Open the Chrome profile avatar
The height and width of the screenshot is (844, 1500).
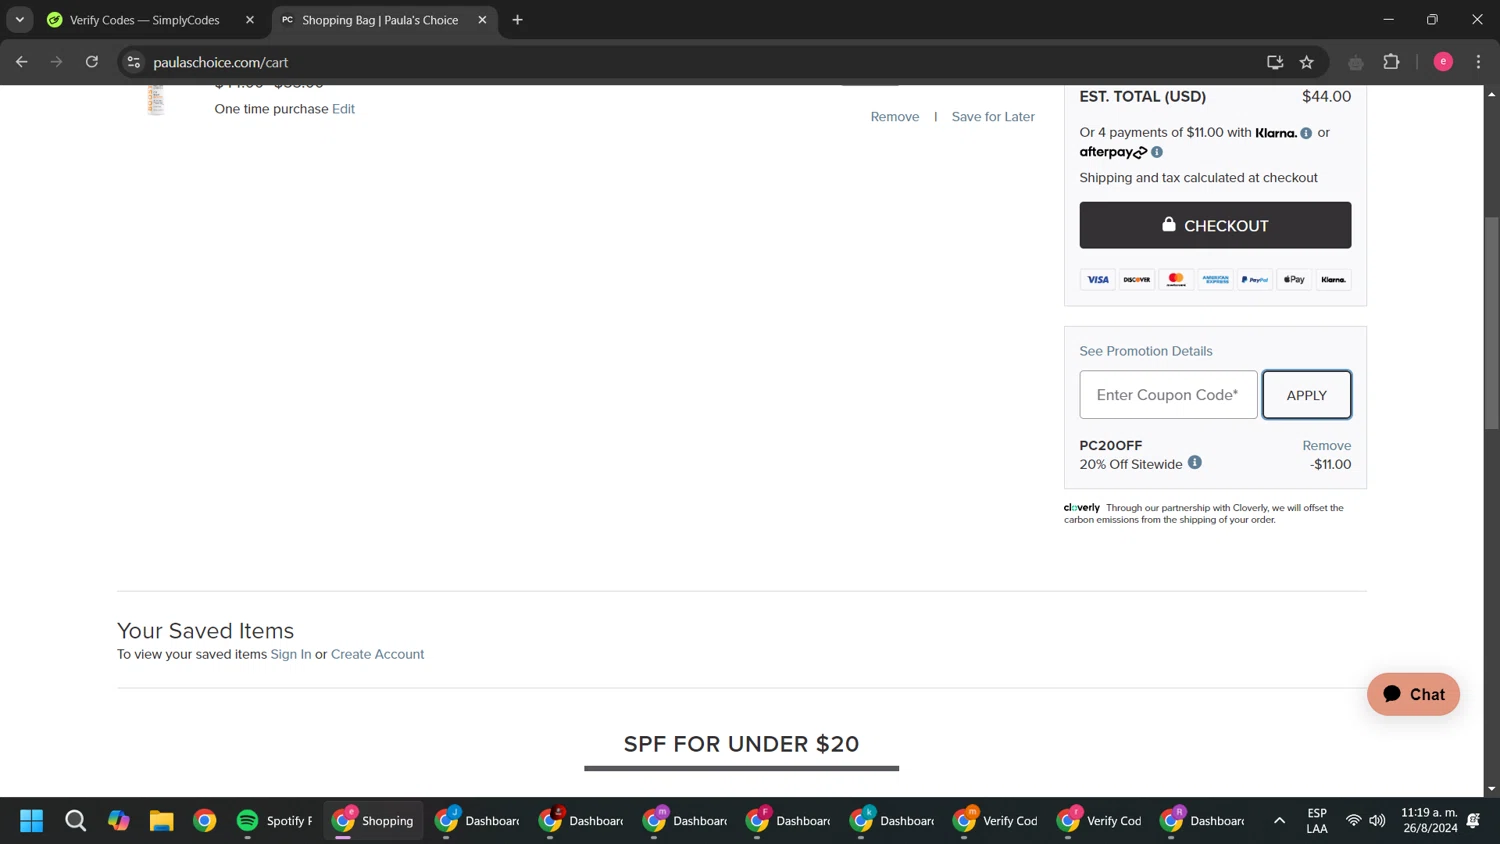click(1443, 62)
